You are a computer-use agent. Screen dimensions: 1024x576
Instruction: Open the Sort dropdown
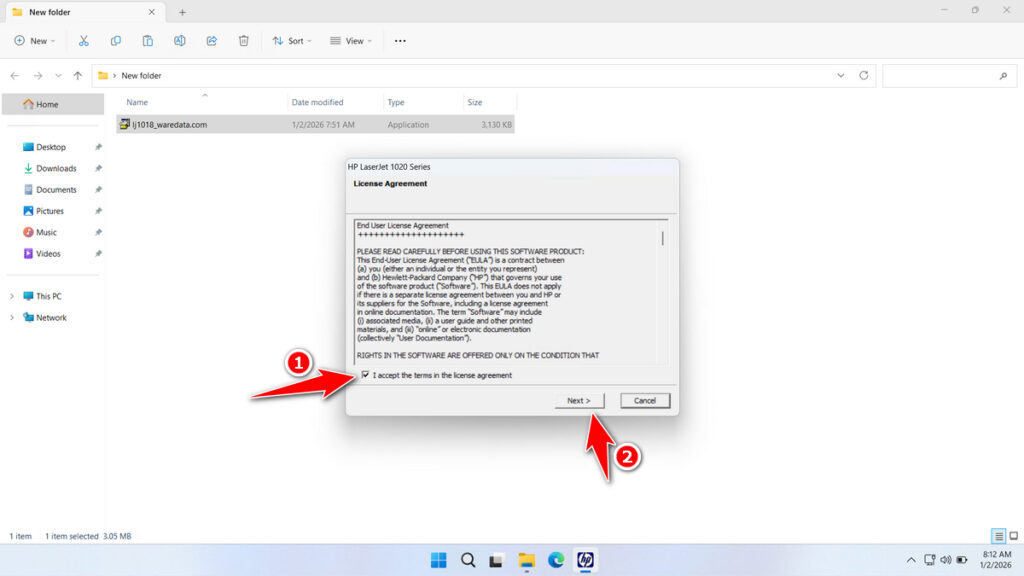click(x=292, y=40)
